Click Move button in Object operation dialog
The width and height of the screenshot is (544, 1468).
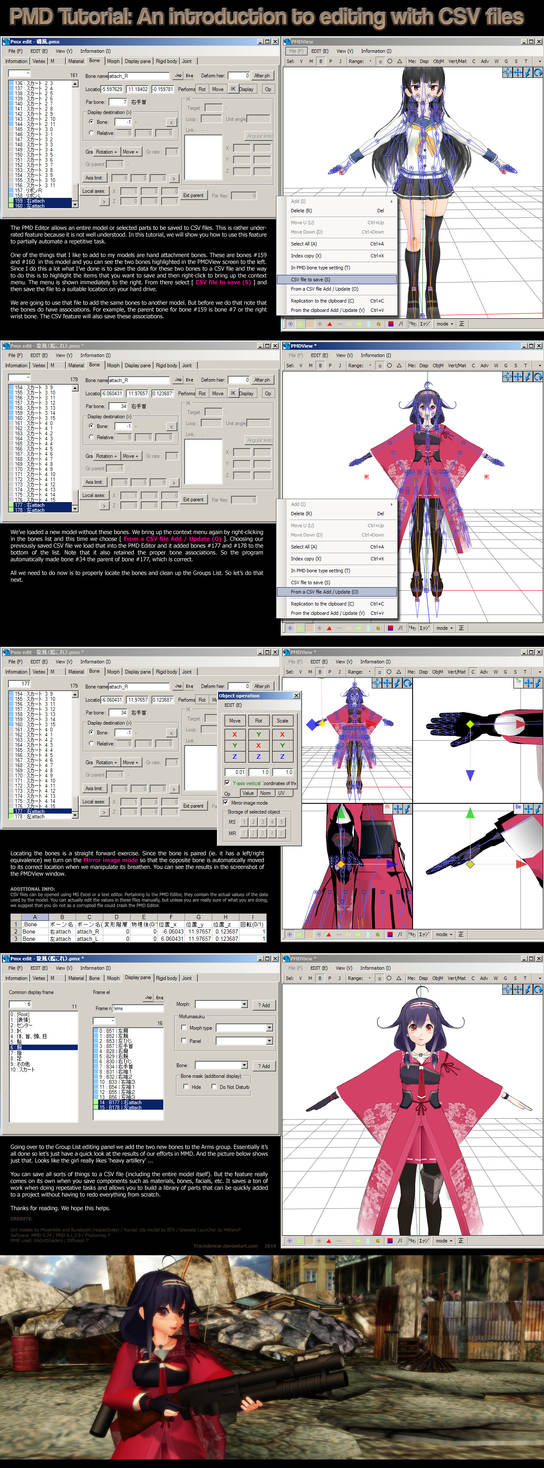point(235,720)
